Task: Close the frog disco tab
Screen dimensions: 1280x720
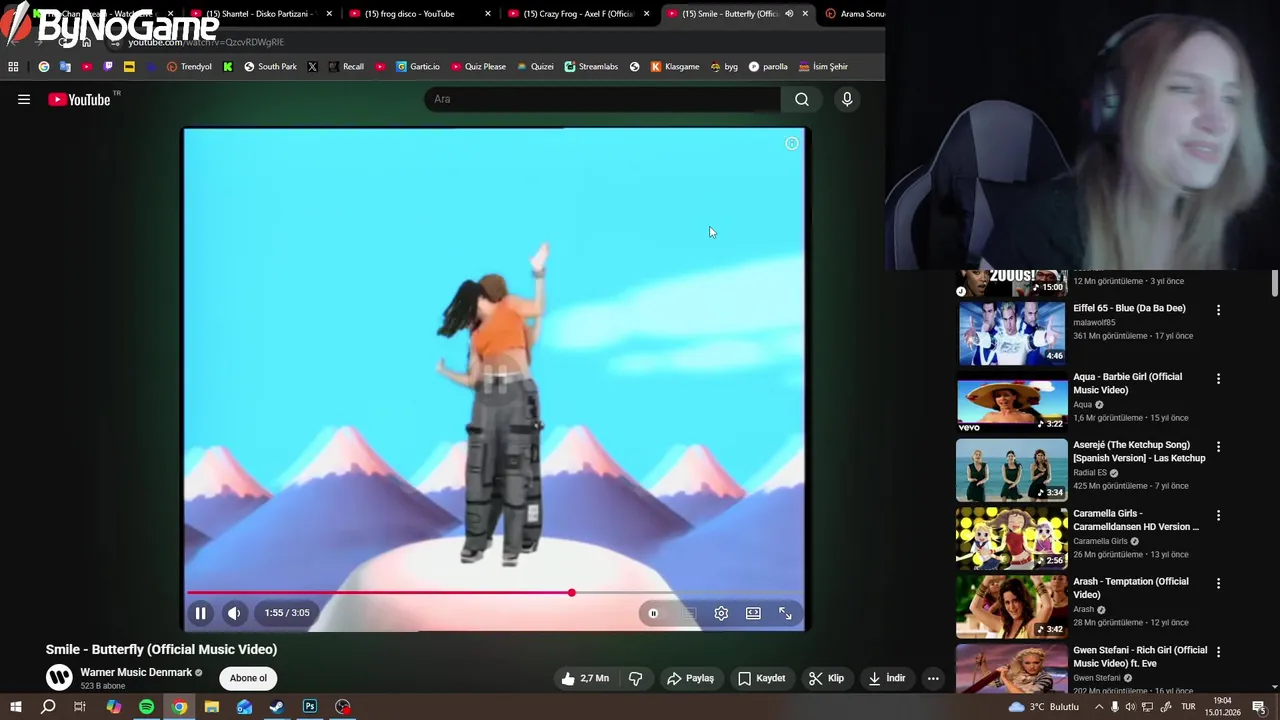Action: point(488,14)
